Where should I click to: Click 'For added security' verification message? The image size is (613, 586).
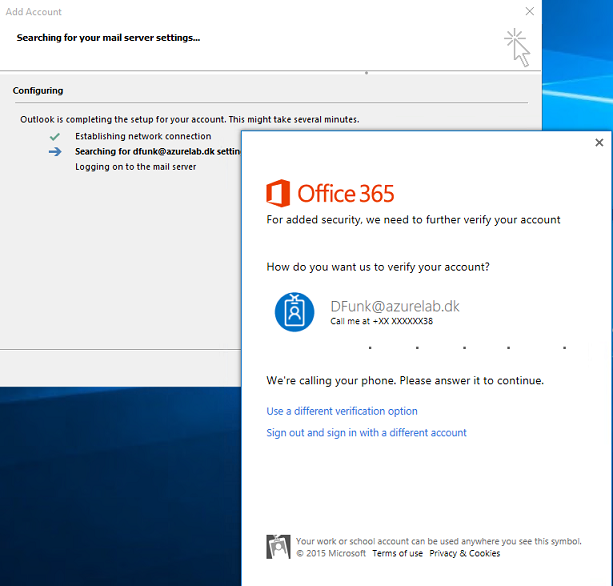click(413, 220)
